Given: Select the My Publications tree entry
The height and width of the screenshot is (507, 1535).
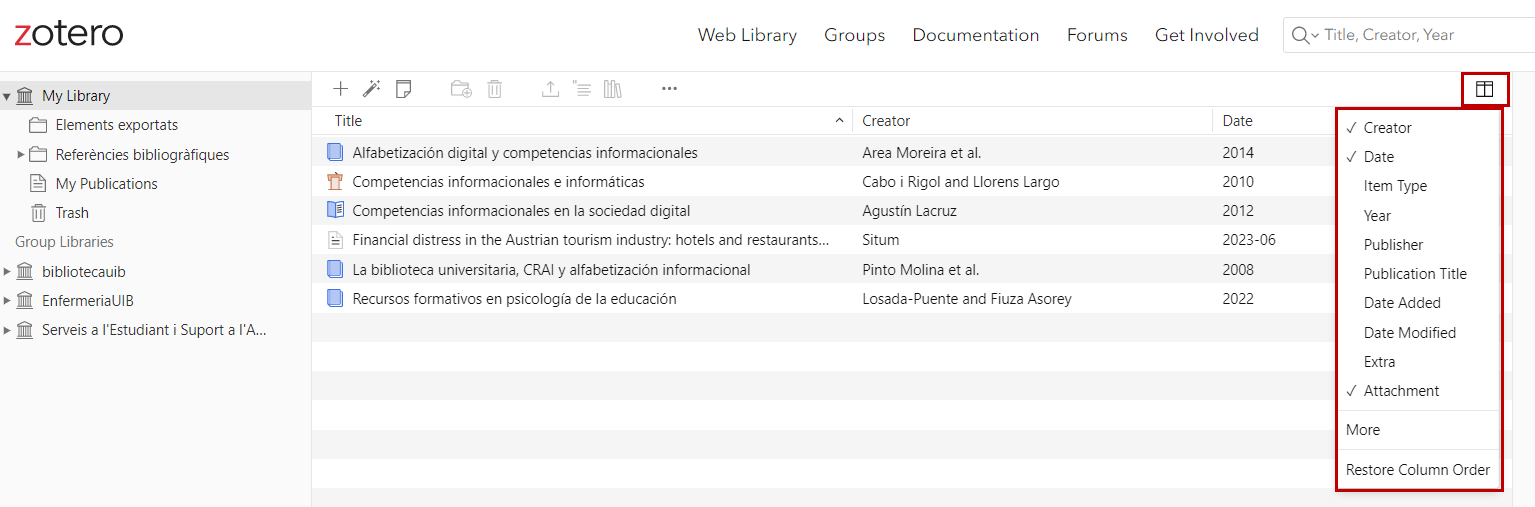Looking at the screenshot, I should (x=155, y=184).
